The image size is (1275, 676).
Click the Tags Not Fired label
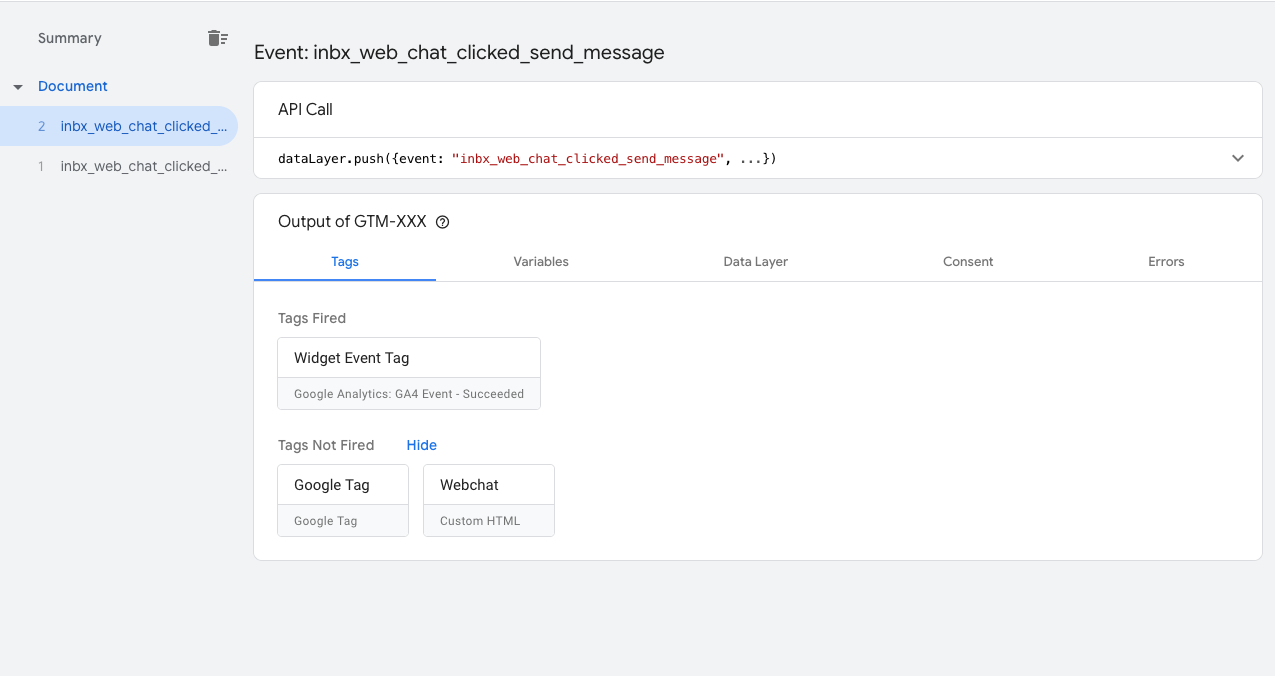tap(326, 445)
